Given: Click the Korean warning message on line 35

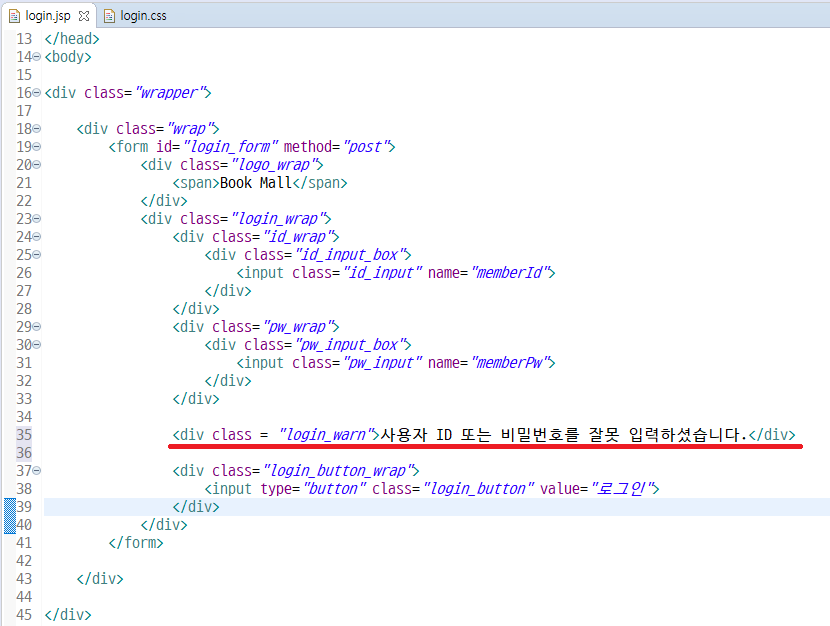Looking at the screenshot, I should tap(564, 435).
